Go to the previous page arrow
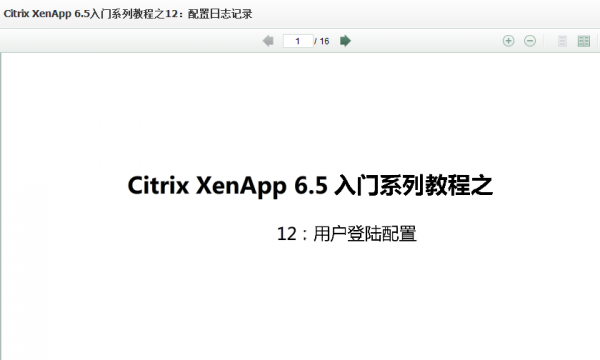 268,41
